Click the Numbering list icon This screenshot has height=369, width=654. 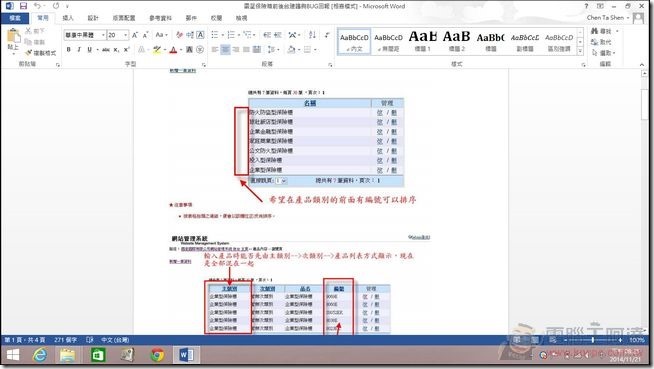click(x=231, y=35)
